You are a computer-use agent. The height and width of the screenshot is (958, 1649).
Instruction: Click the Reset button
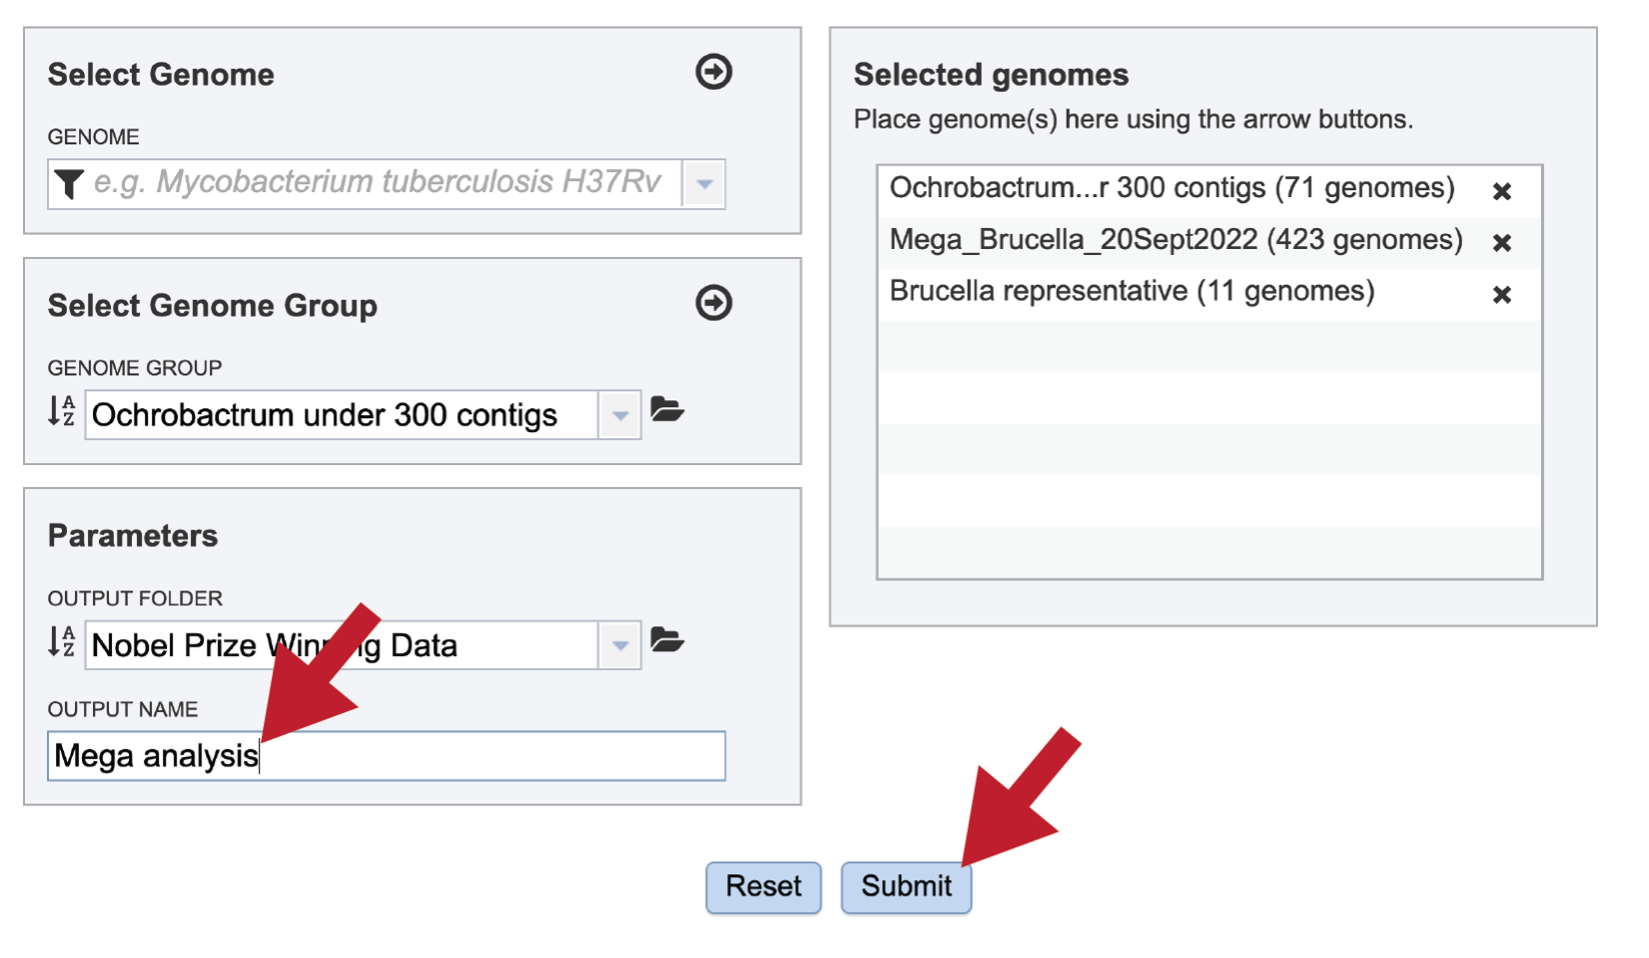click(764, 887)
